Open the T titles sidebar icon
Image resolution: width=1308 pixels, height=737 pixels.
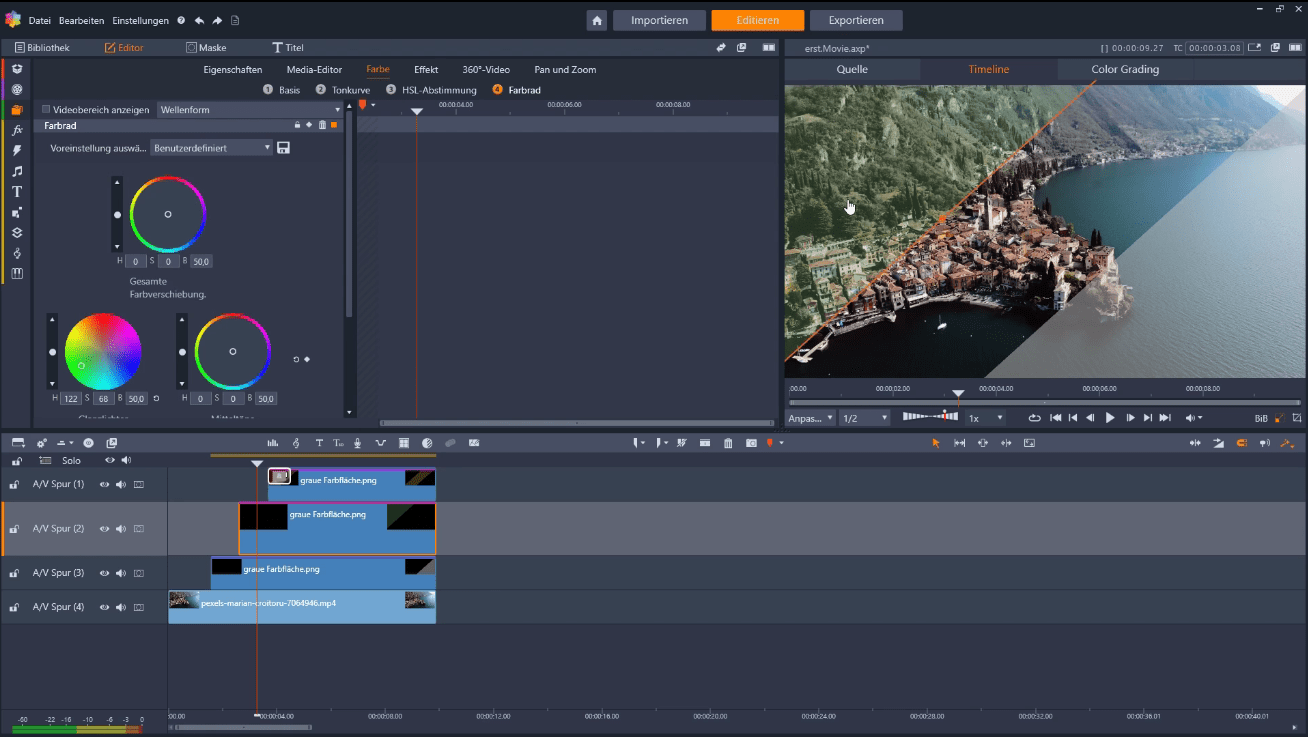(x=17, y=191)
